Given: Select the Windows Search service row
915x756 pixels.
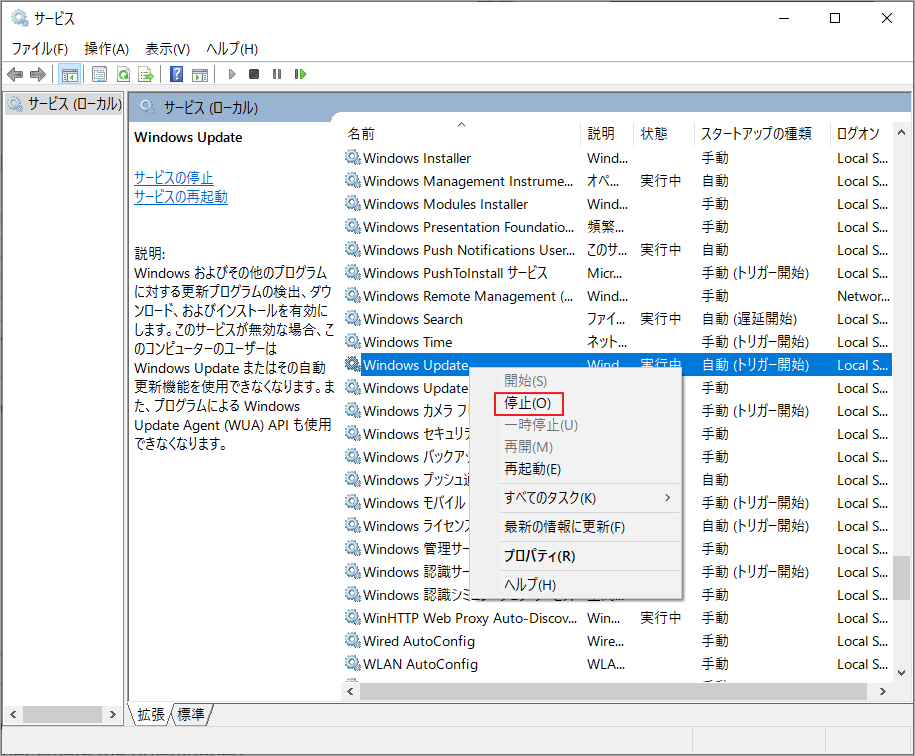Looking at the screenshot, I should pyautogui.click(x=617, y=318).
